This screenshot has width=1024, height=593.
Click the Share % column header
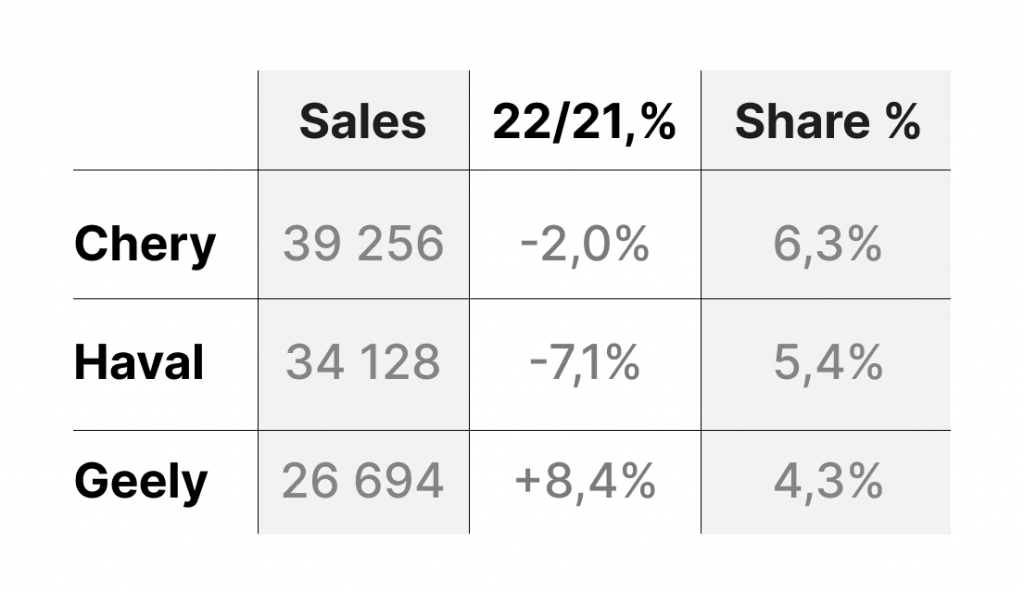[827, 121]
